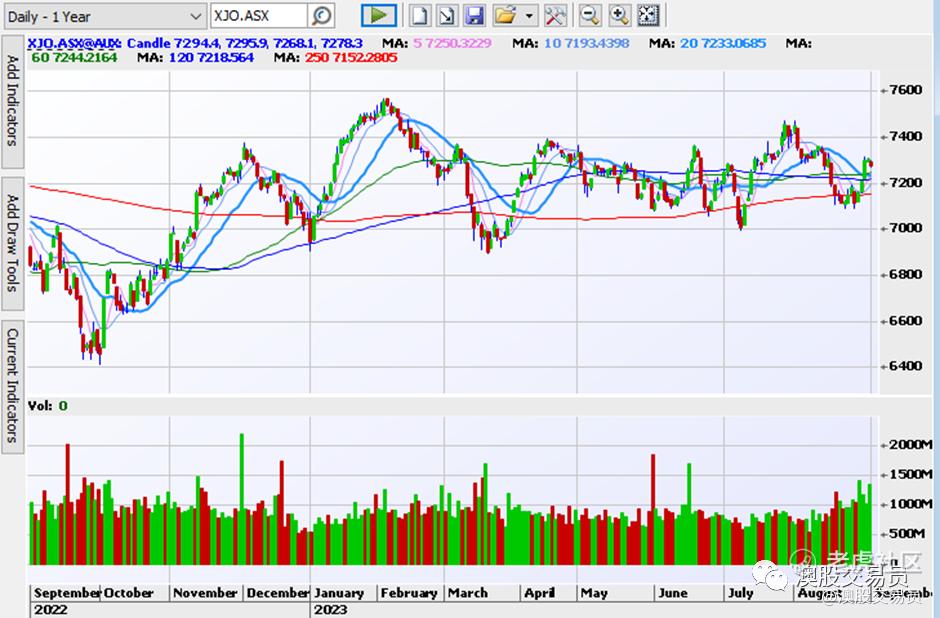This screenshot has width=940, height=618.
Task: Click the page with arrow export icon
Action: [x=447, y=16]
